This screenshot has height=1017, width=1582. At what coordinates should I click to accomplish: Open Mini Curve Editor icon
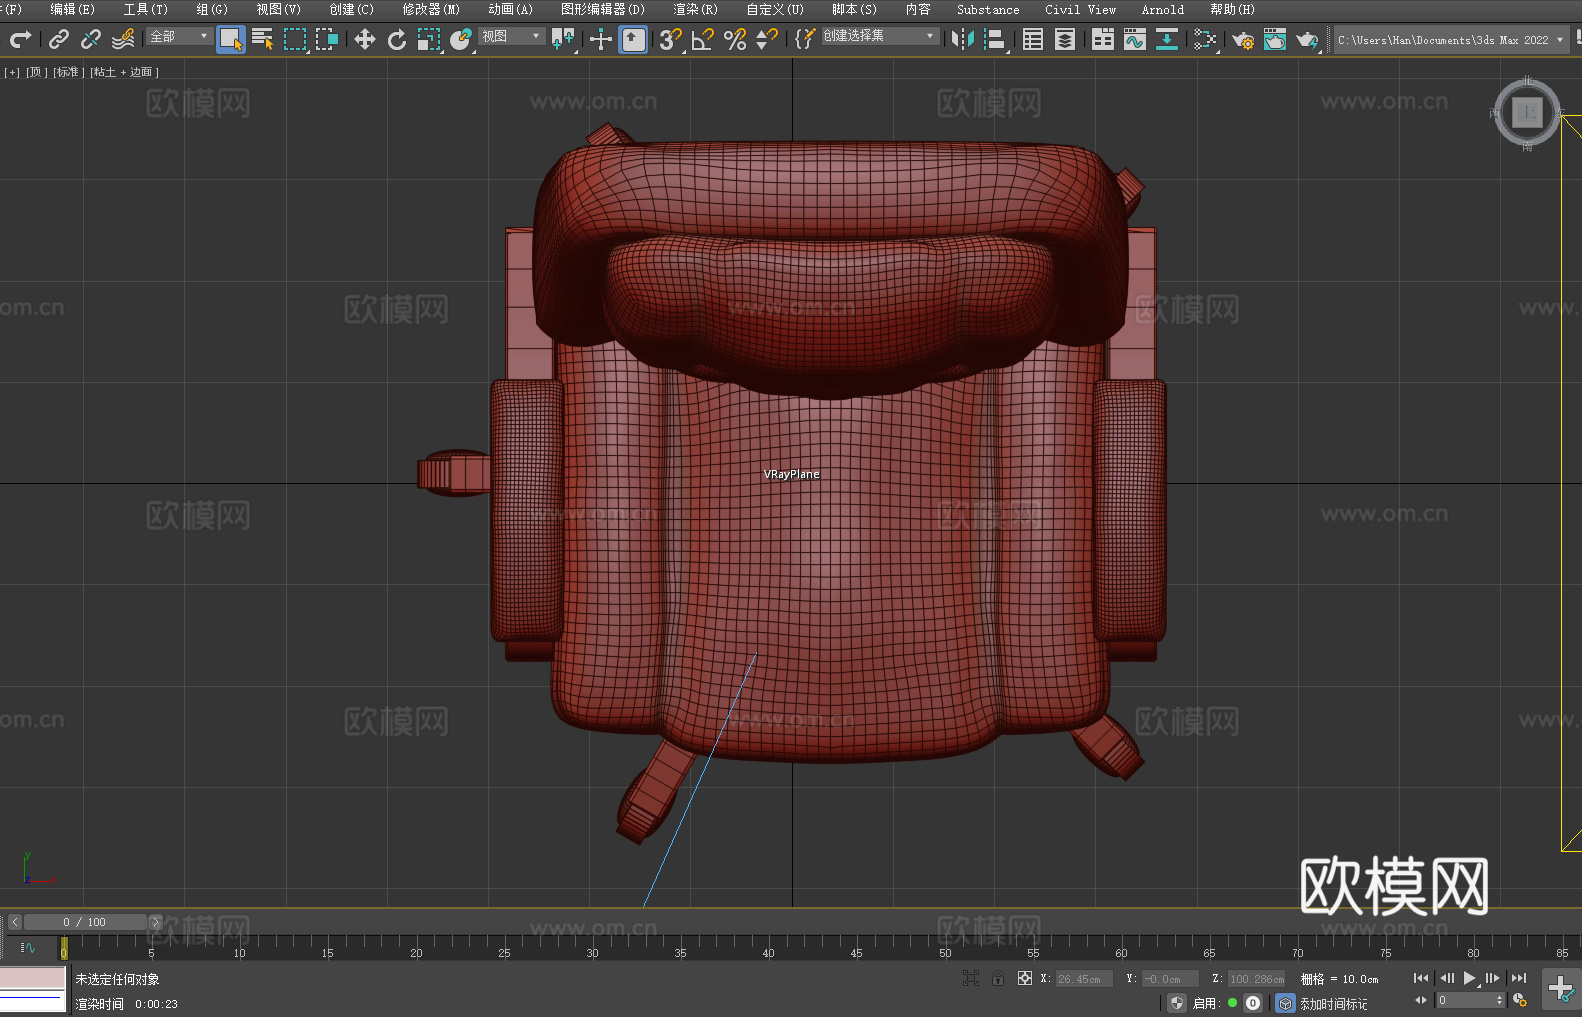(x=28, y=947)
